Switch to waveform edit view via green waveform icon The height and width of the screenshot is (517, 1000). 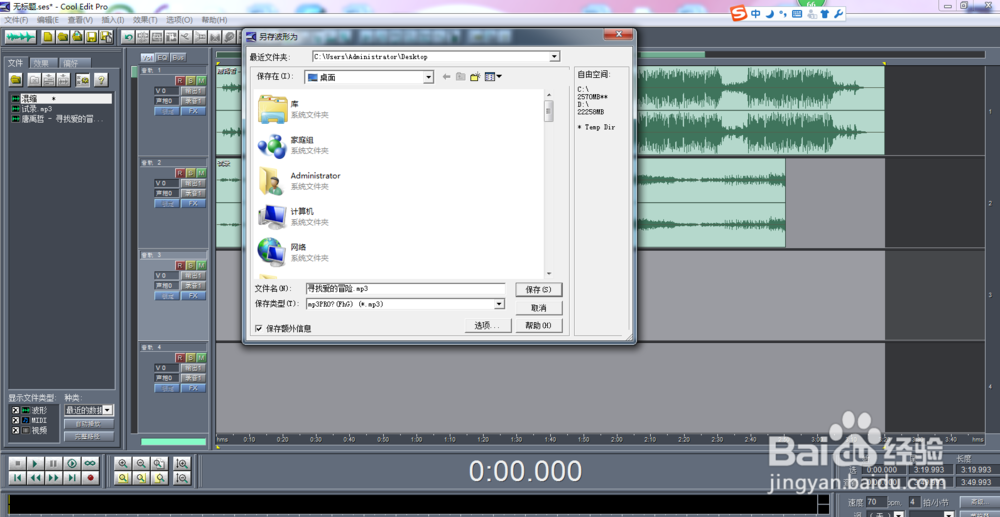point(19,36)
